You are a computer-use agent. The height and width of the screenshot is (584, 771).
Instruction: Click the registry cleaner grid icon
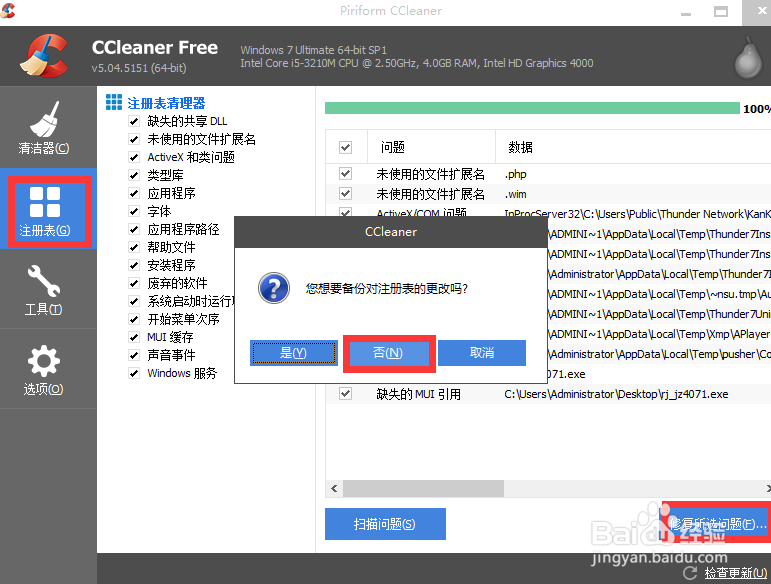click(x=114, y=102)
